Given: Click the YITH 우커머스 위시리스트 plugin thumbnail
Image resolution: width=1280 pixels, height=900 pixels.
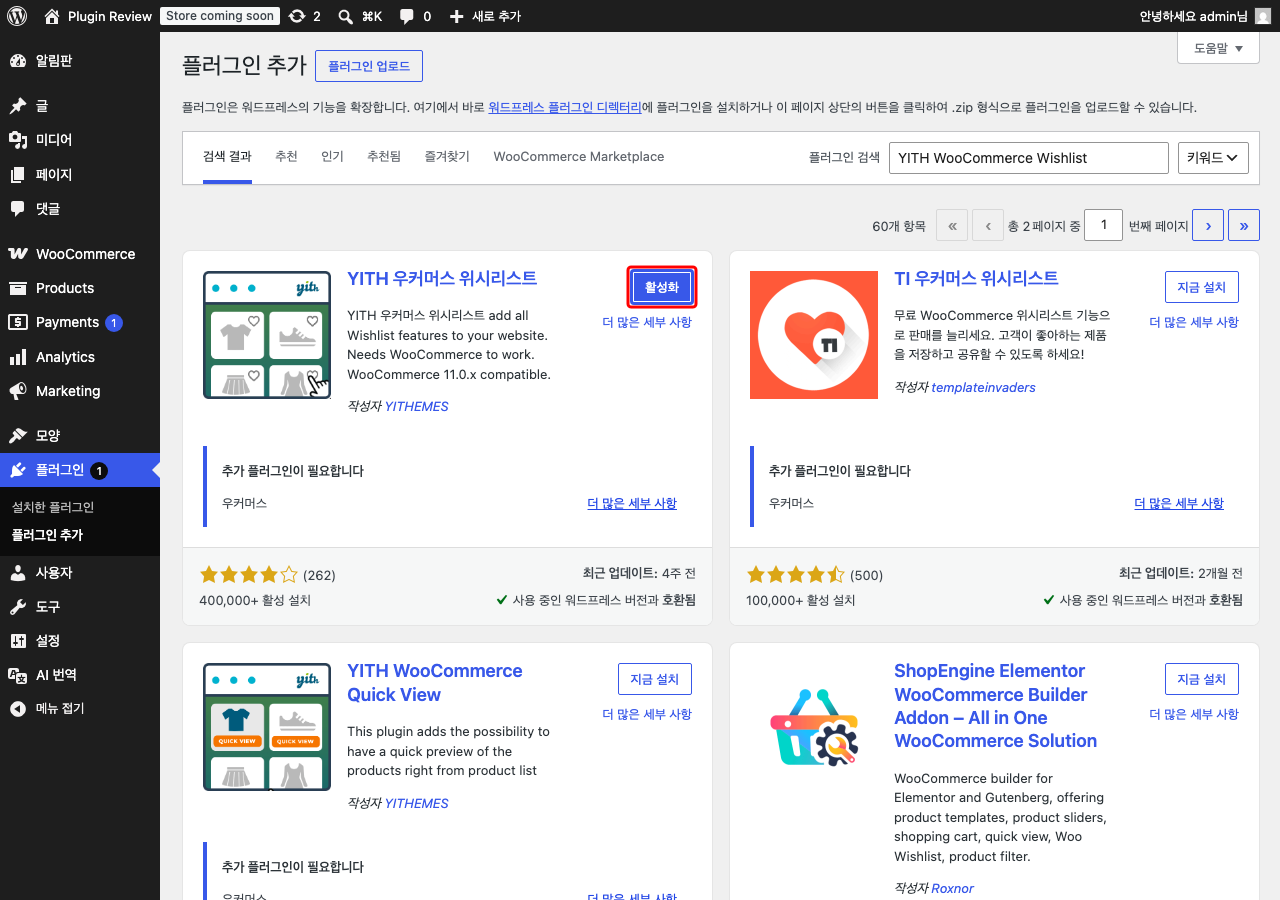Looking at the screenshot, I should point(267,335).
